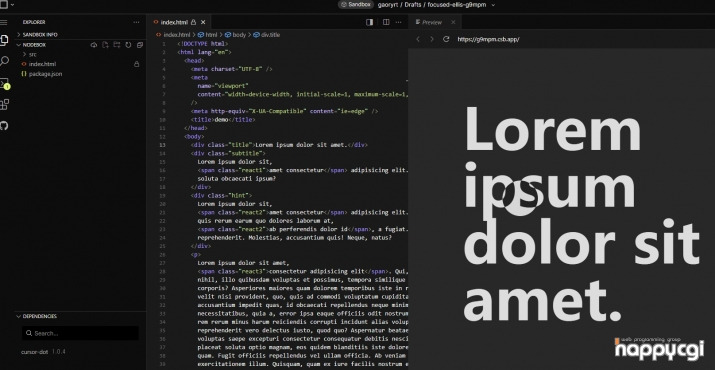The width and height of the screenshot is (715, 370).
Task: Click the focused-ellis-g9mpm sandbox name
Action: coord(456,5)
